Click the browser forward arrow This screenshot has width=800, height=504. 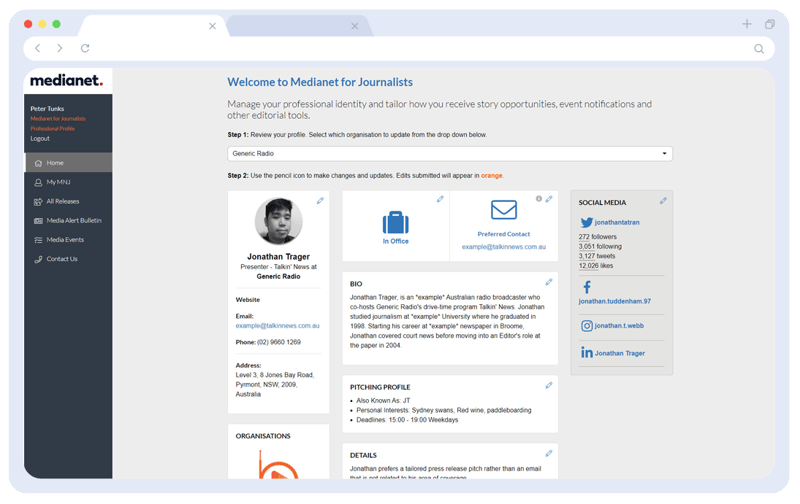pos(60,48)
